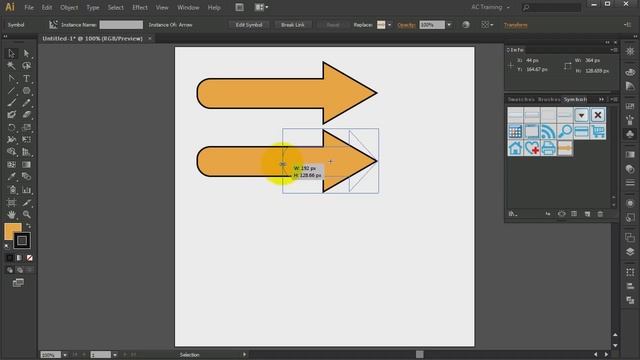Screen dimensions: 640x360
Task: Select the shopping cart symbol thumbnail
Action: click(598, 131)
